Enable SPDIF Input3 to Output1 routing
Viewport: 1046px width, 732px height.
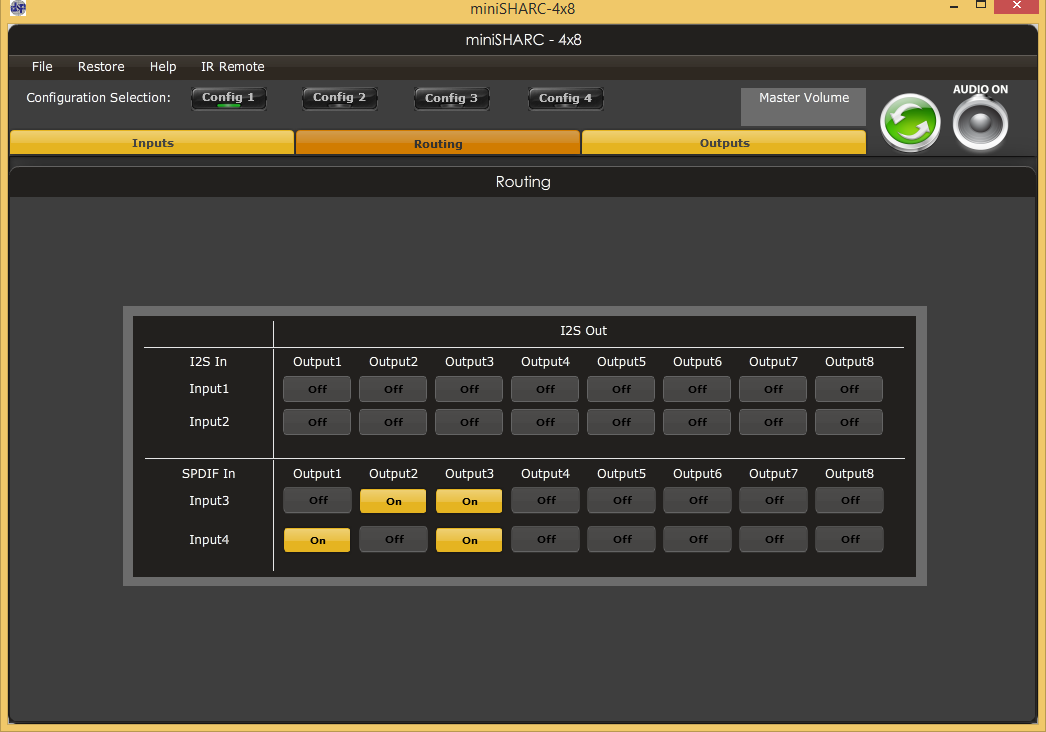click(x=318, y=500)
